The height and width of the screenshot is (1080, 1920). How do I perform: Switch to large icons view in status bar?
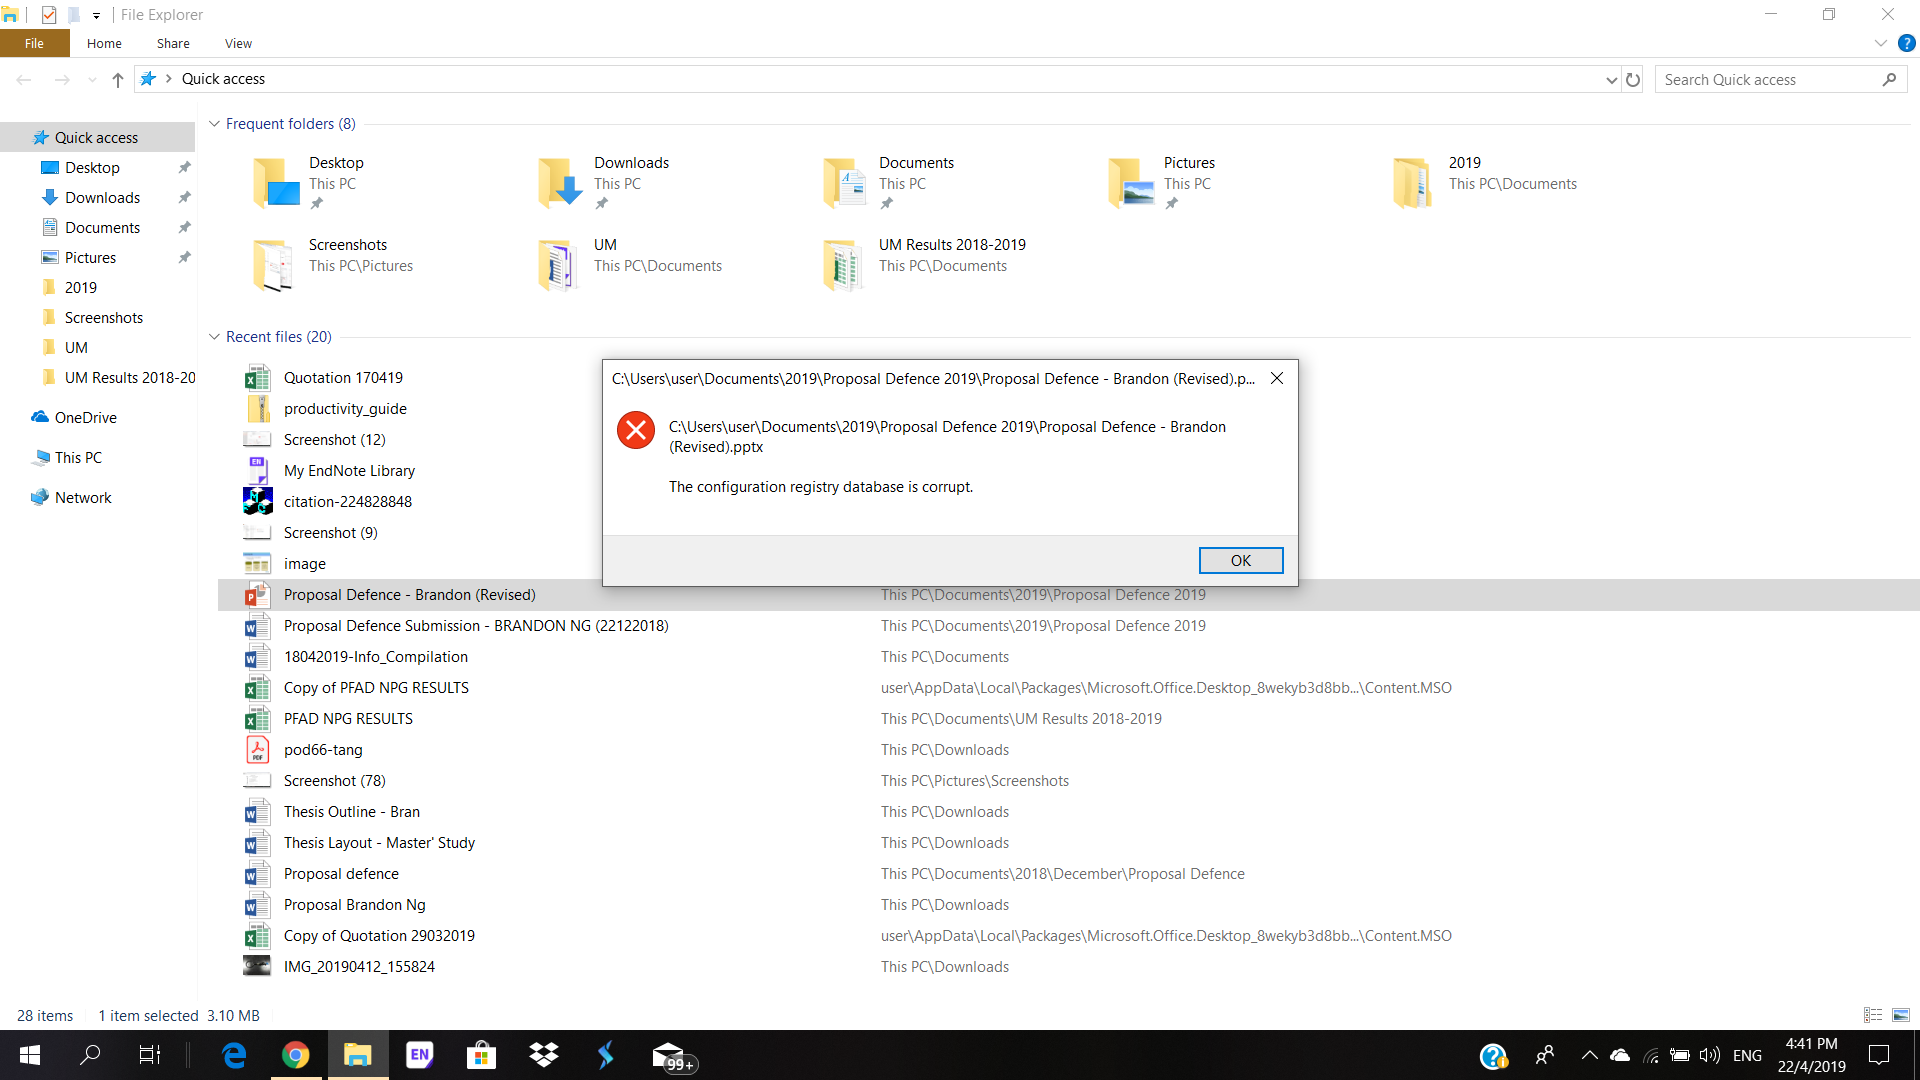(1901, 1015)
